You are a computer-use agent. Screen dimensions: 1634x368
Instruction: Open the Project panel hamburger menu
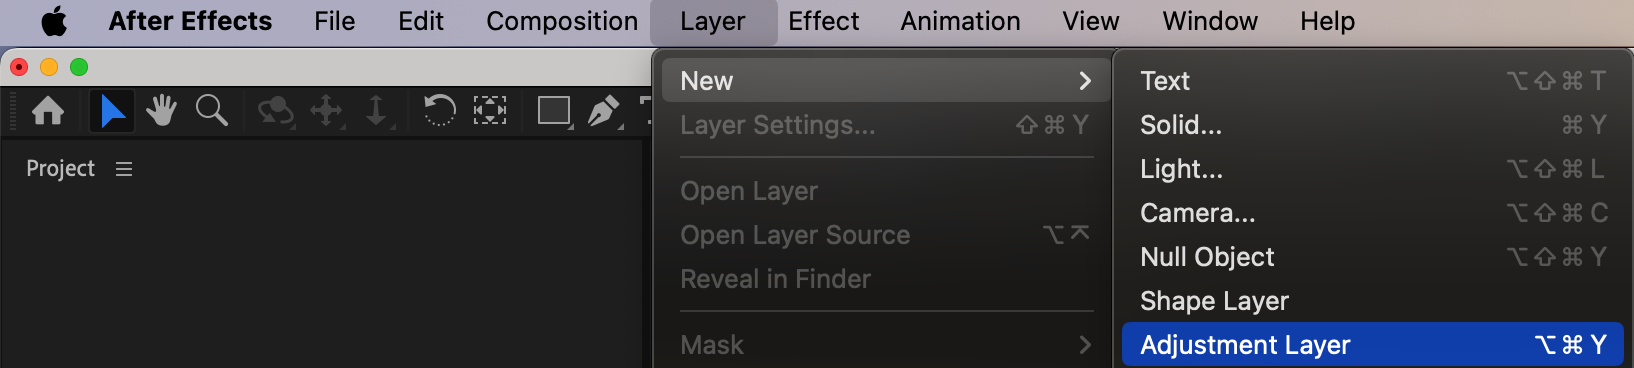[124, 169]
